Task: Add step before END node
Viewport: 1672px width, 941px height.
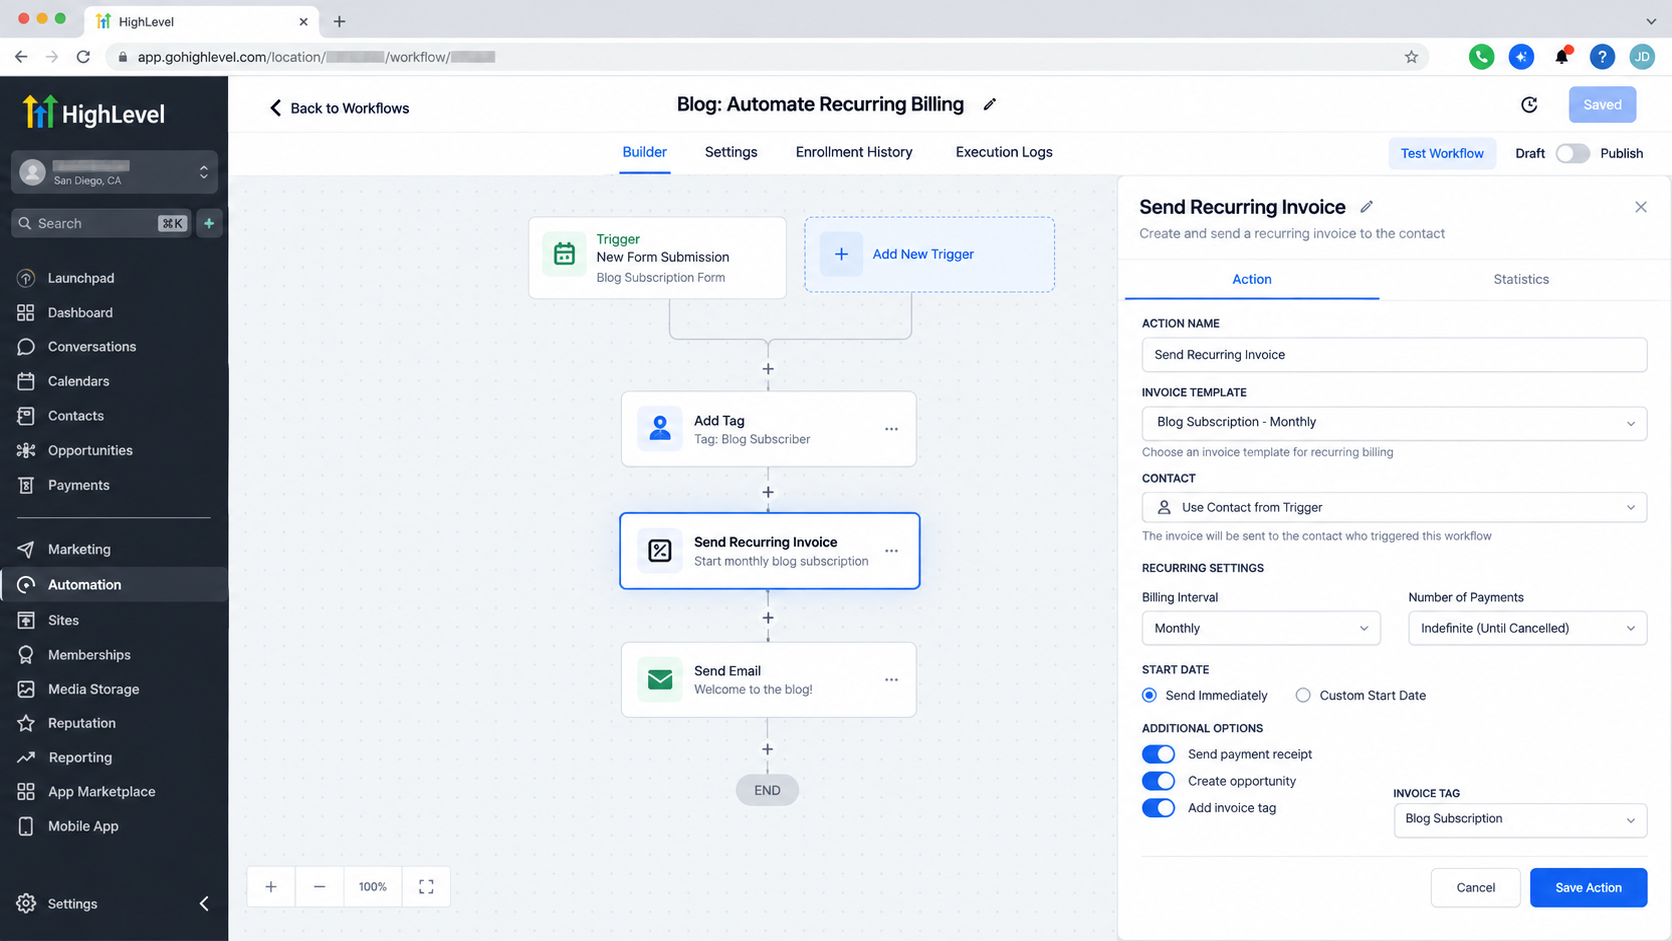Action: (x=768, y=749)
